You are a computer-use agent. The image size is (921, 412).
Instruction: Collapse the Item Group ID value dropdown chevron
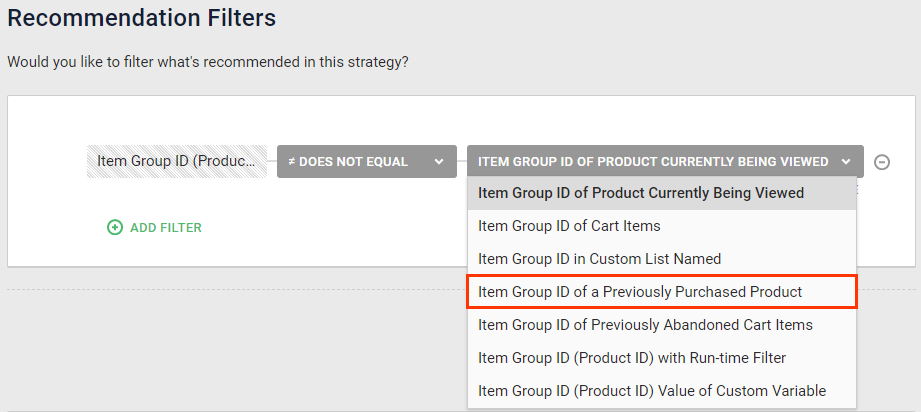pos(846,162)
